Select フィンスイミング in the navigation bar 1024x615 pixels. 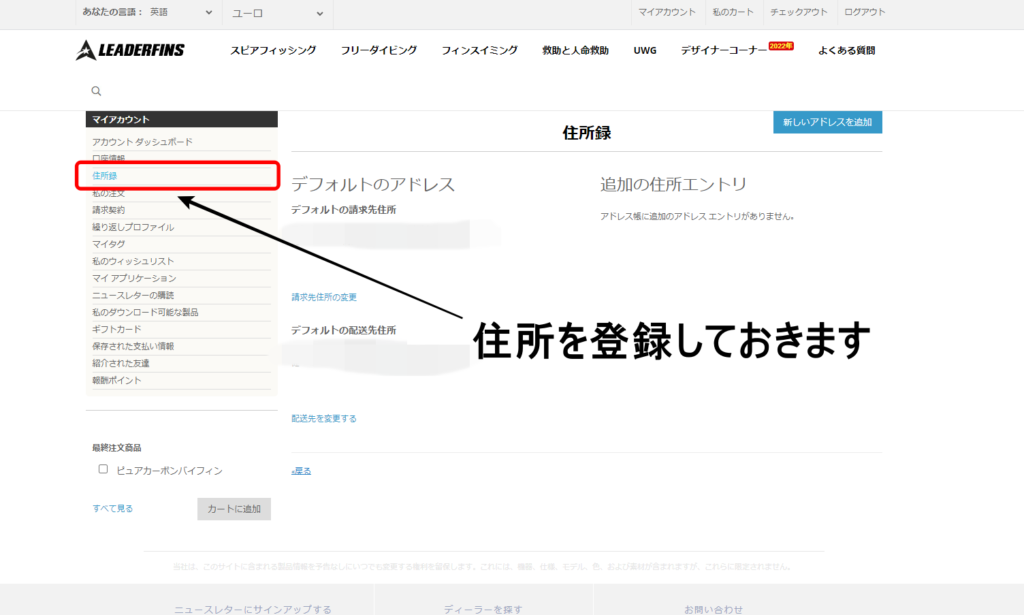pos(479,50)
